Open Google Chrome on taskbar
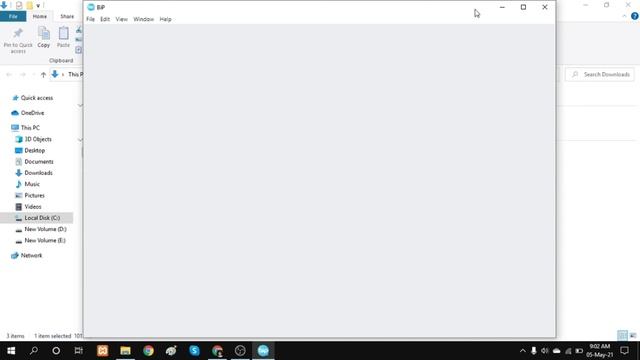Viewport: 640px width, 360px height. [148, 351]
